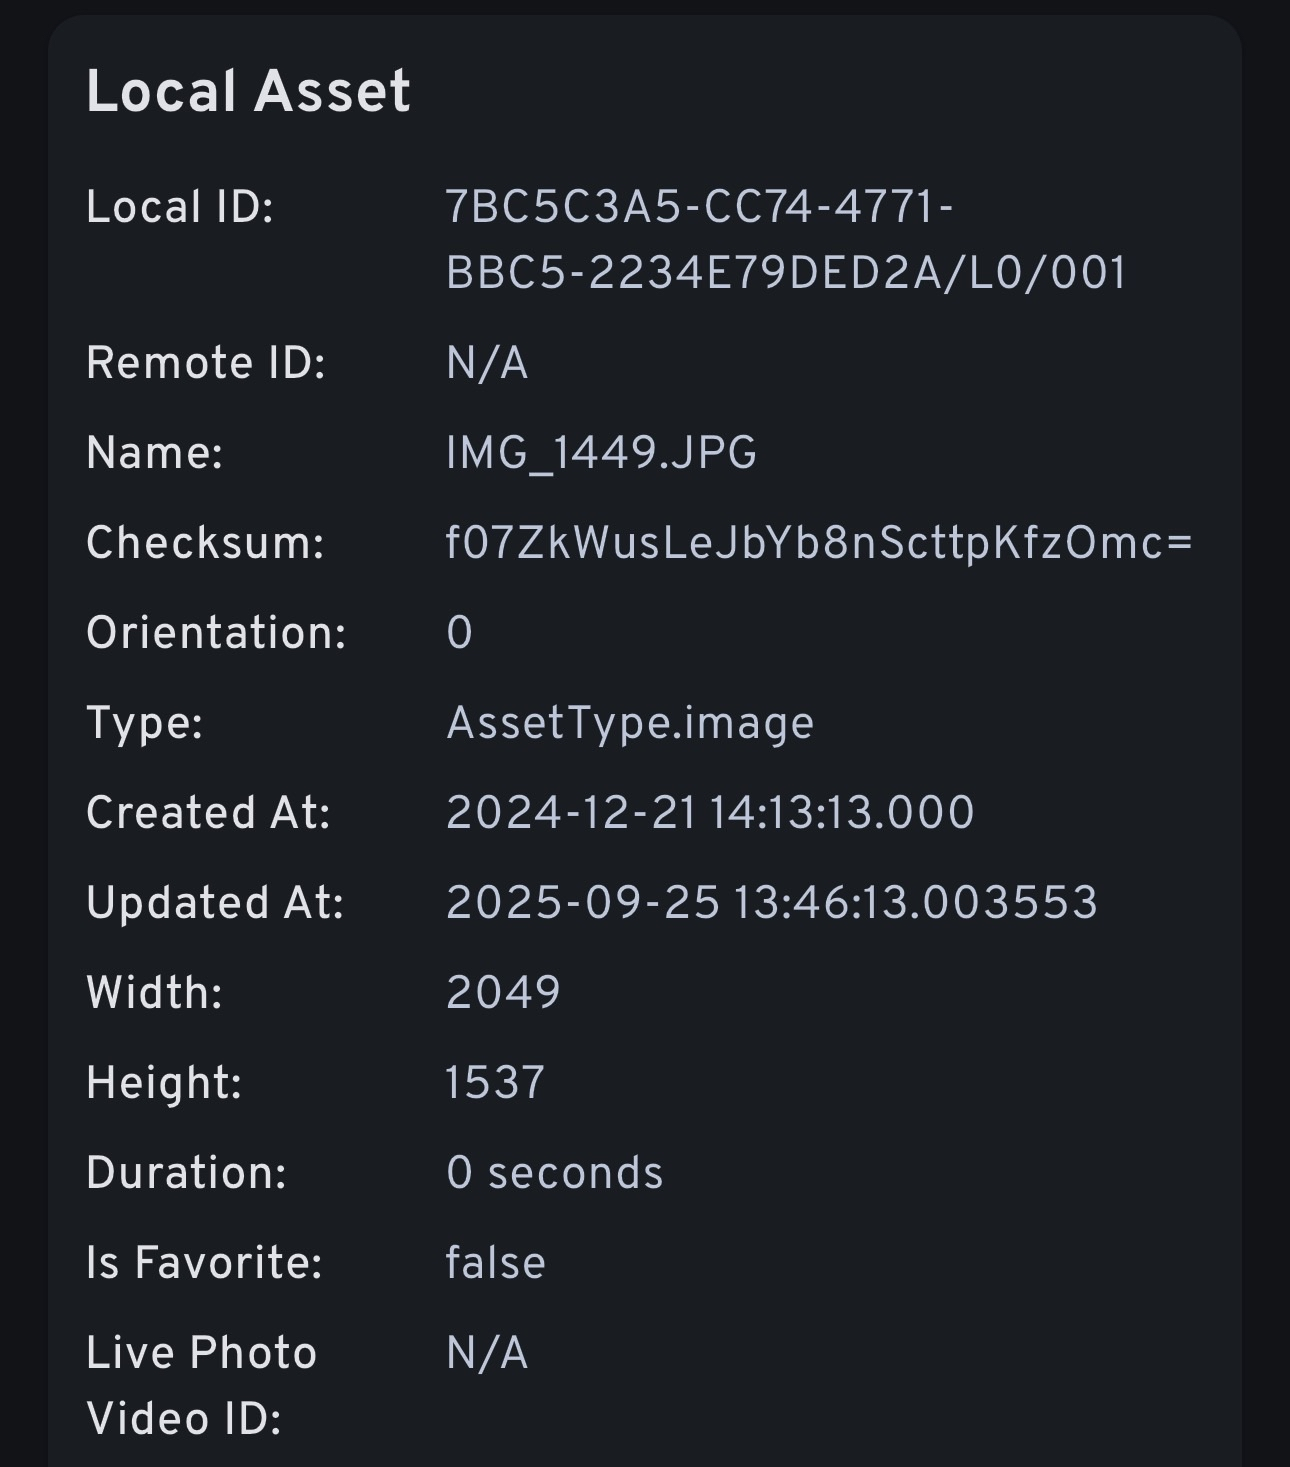Image resolution: width=1290 pixels, height=1467 pixels.
Task: Tap the Remote ID N/A value
Action: pos(487,363)
